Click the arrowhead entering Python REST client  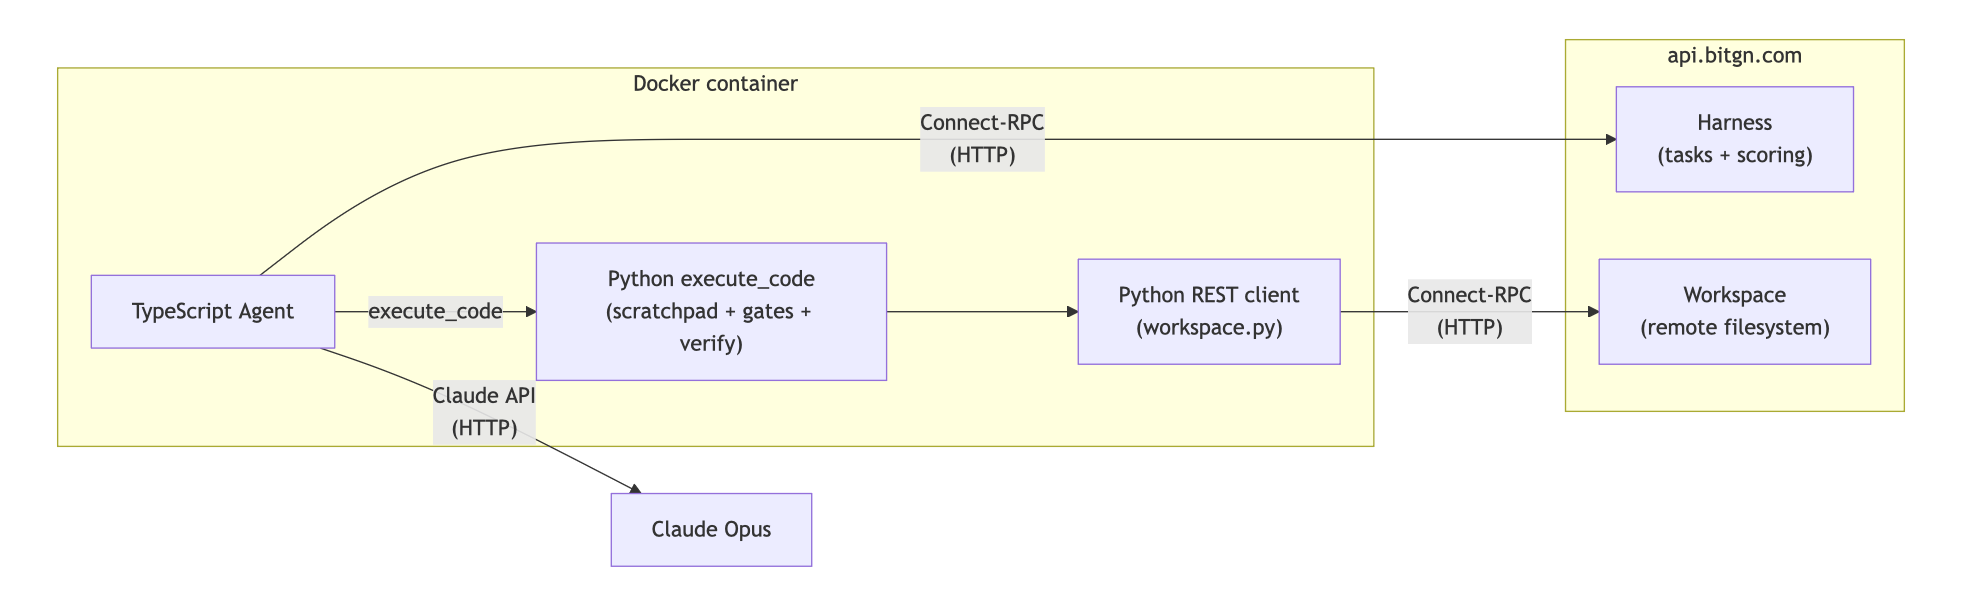(x=1072, y=311)
